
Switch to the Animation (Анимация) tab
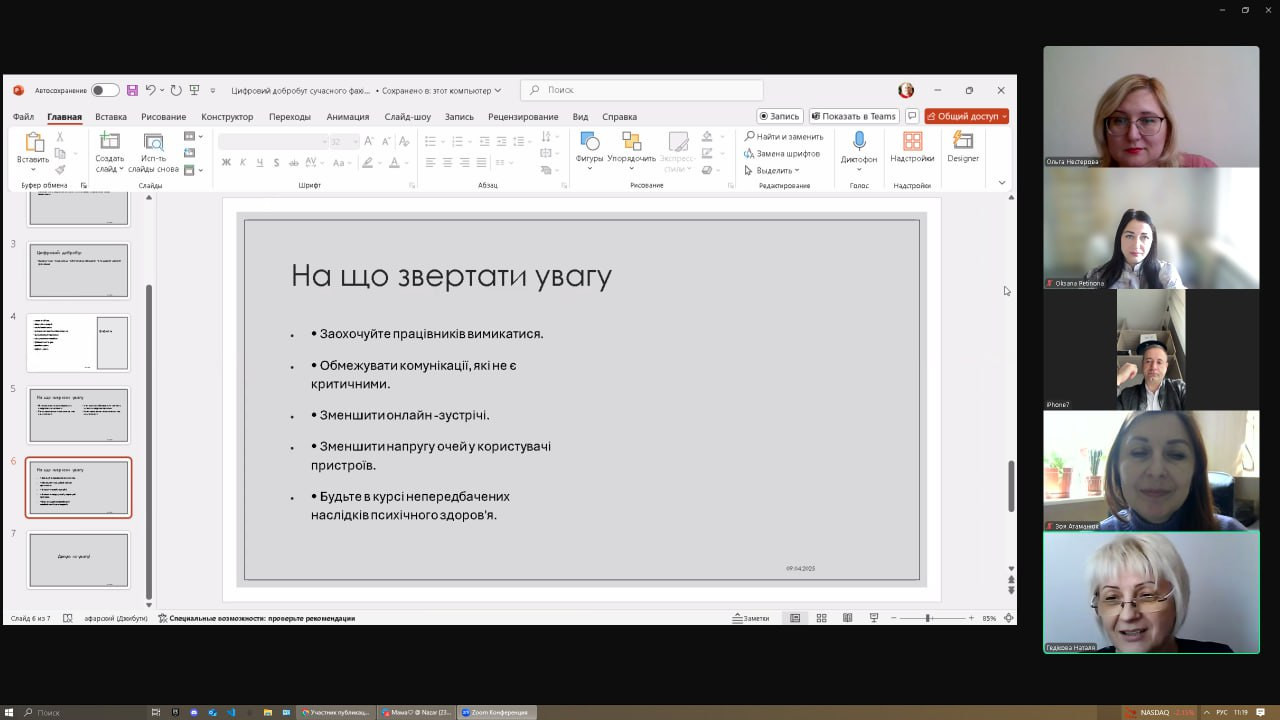click(347, 116)
